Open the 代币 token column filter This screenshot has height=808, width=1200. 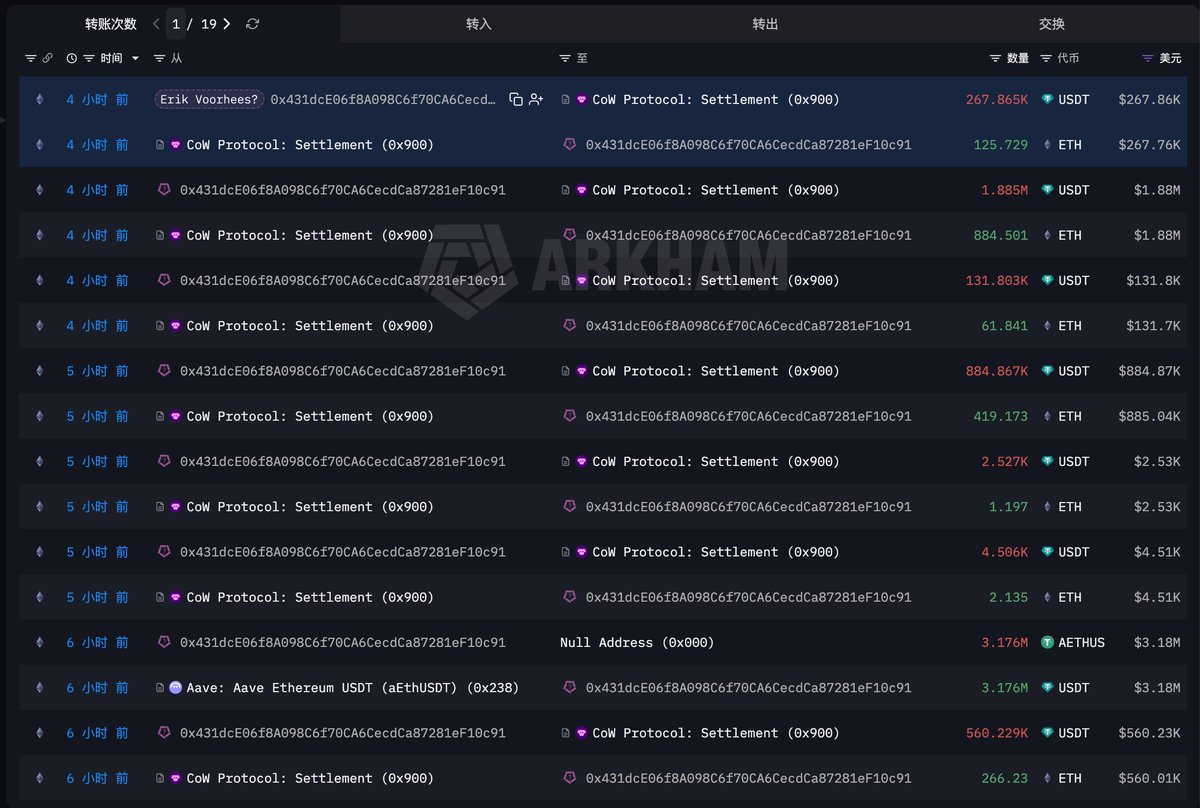1046,58
